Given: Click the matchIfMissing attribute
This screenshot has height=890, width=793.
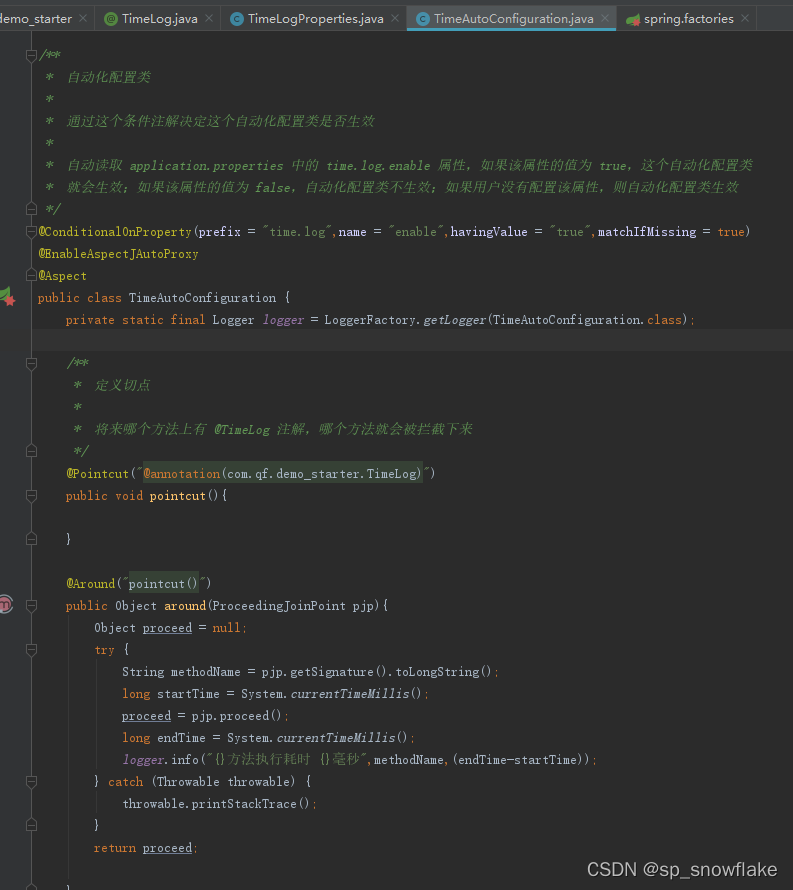Looking at the screenshot, I should coord(647,232).
